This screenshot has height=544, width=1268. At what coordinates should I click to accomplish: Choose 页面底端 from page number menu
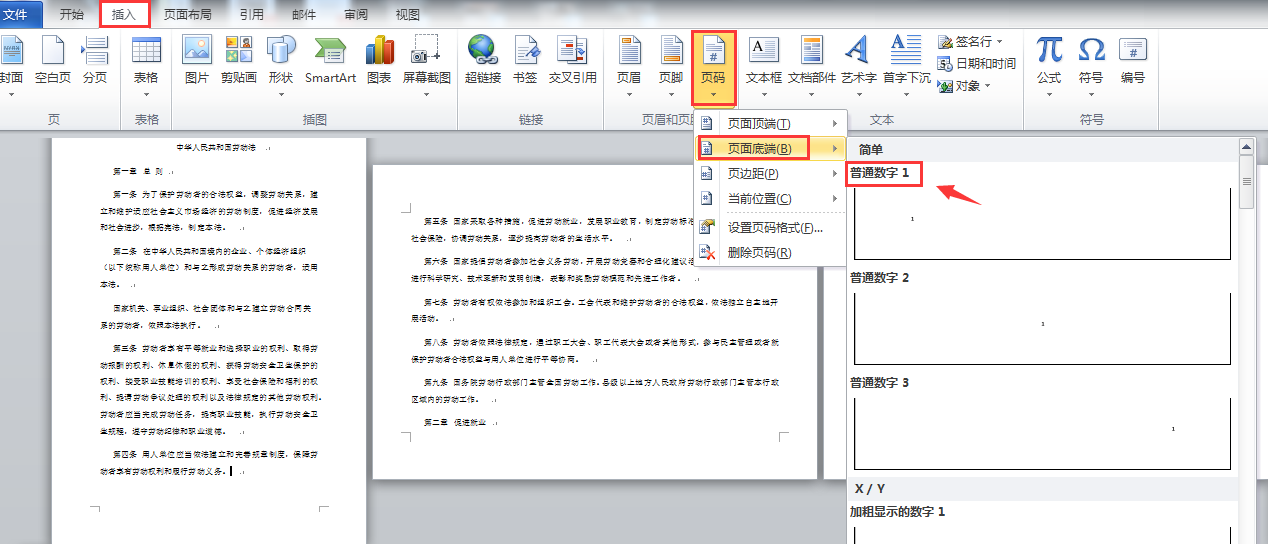point(770,148)
